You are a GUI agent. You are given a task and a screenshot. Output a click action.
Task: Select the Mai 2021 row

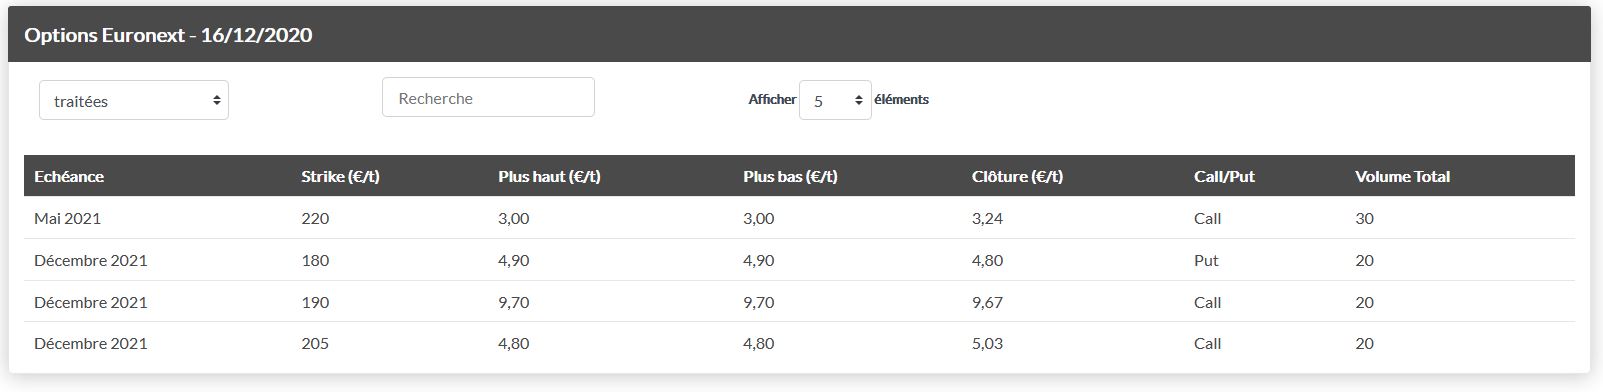click(799, 218)
